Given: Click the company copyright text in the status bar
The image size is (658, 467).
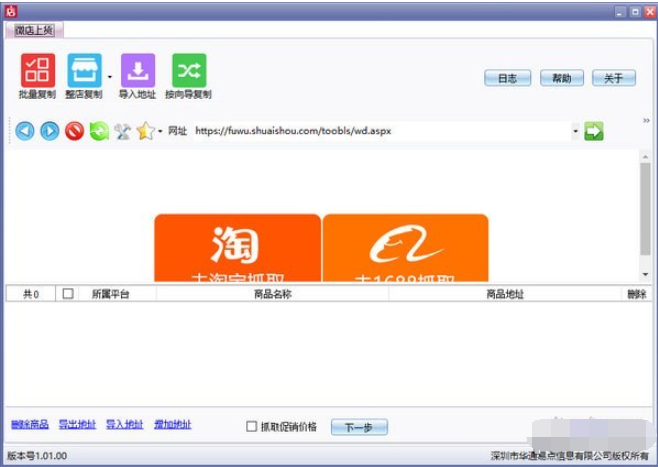Looking at the screenshot, I should 569,456.
